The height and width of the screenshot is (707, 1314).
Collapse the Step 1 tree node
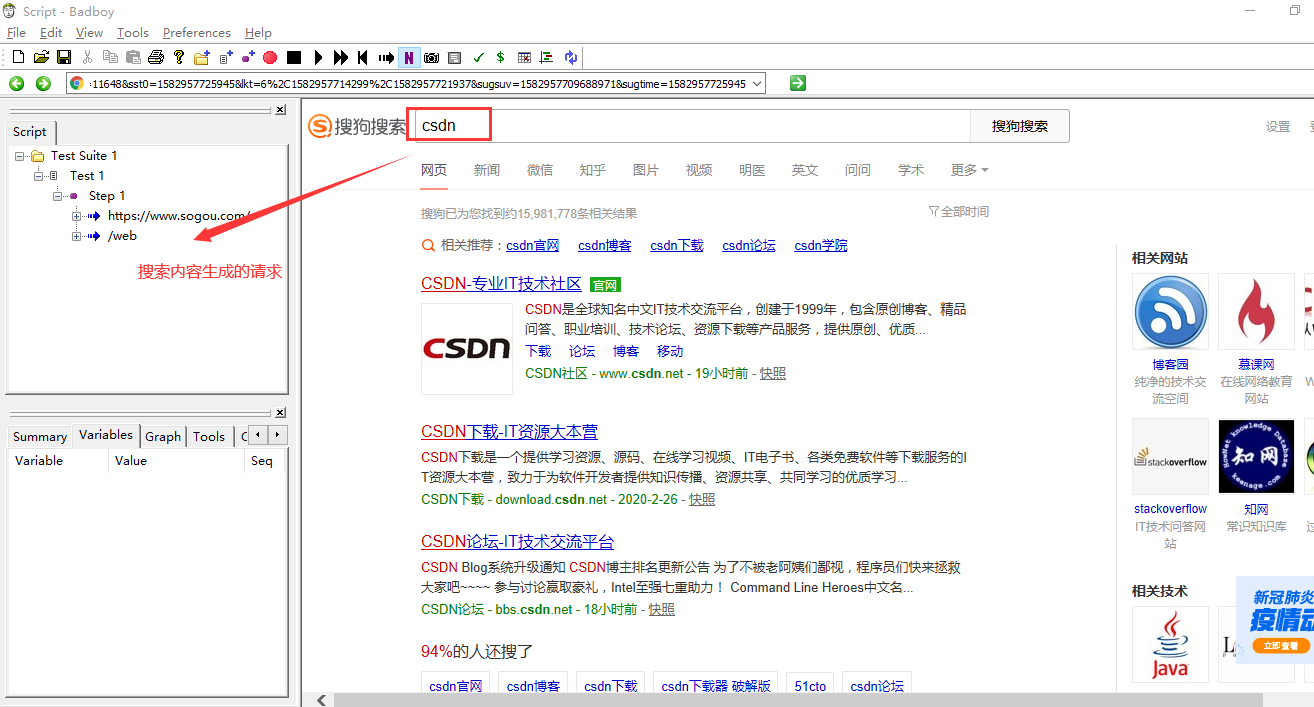coord(58,196)
